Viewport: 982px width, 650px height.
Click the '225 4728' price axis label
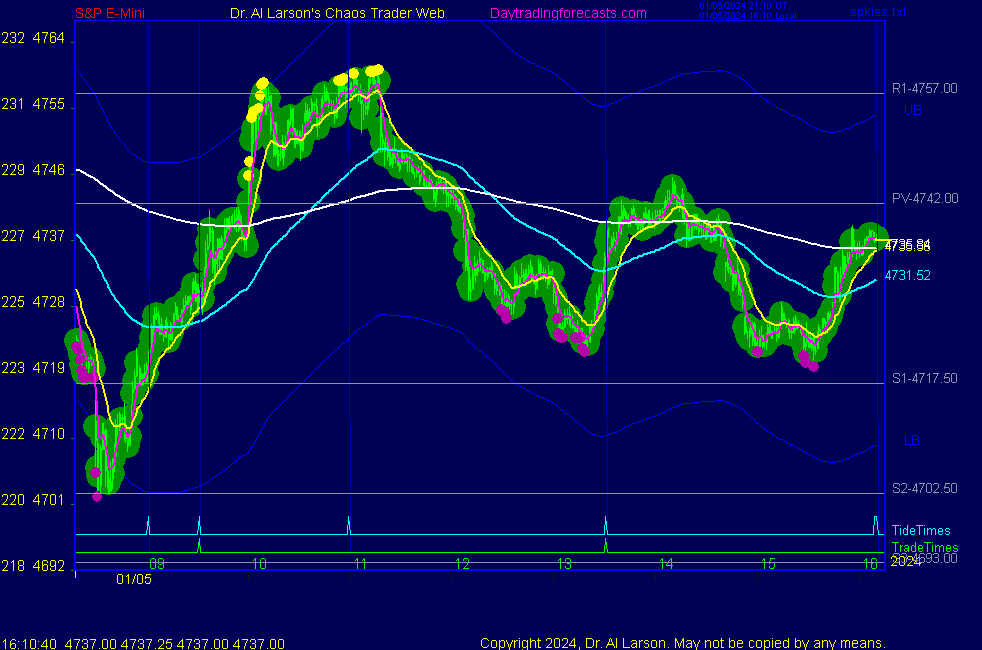33,302
